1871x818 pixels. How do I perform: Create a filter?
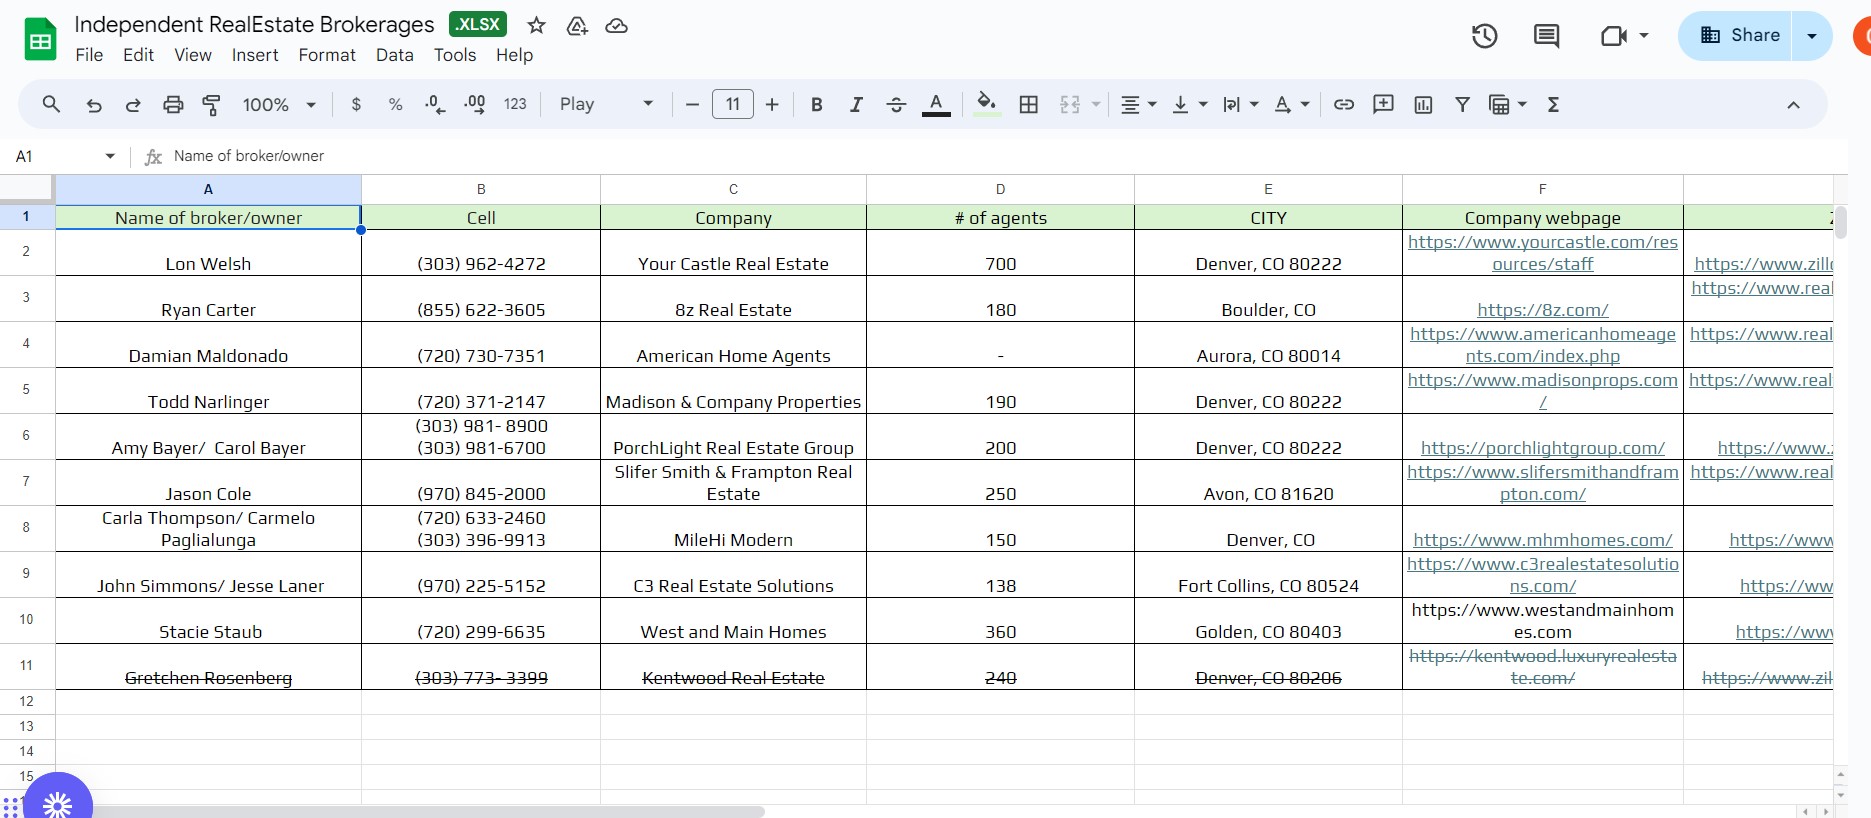pyautogui.click(x=1462, y=104)
